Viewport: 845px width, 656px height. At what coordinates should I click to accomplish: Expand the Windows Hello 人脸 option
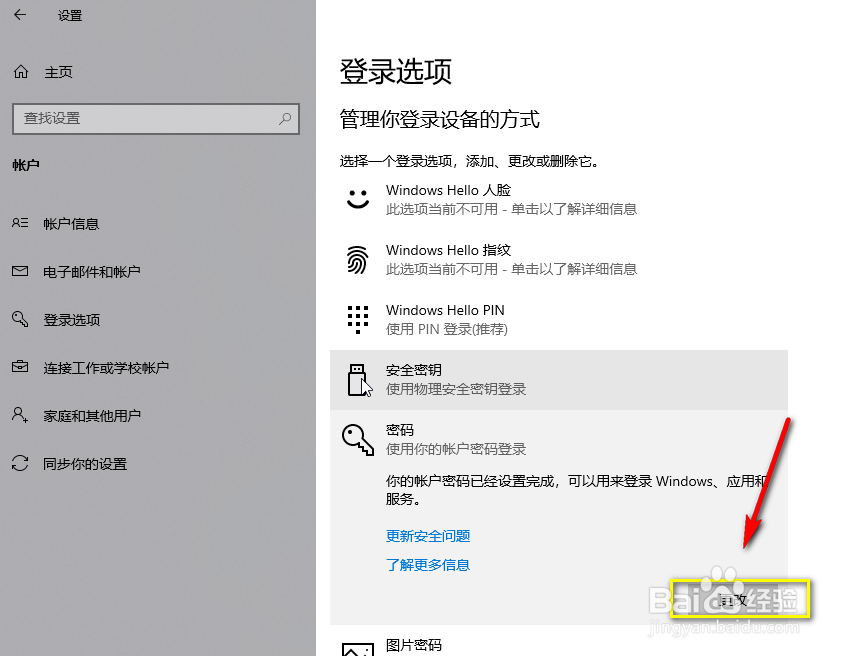[x=559, y=199]
